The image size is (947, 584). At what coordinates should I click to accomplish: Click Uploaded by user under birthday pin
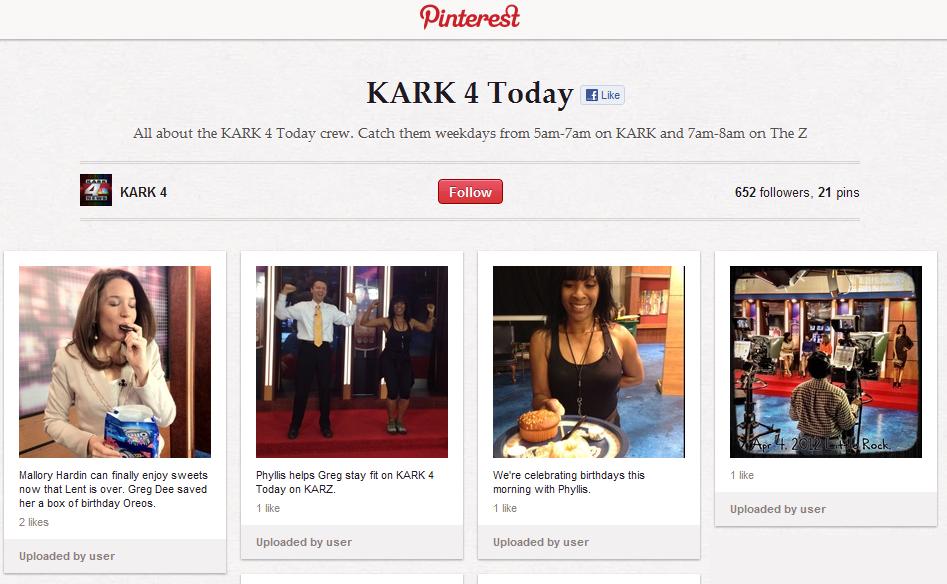point(541,542)
